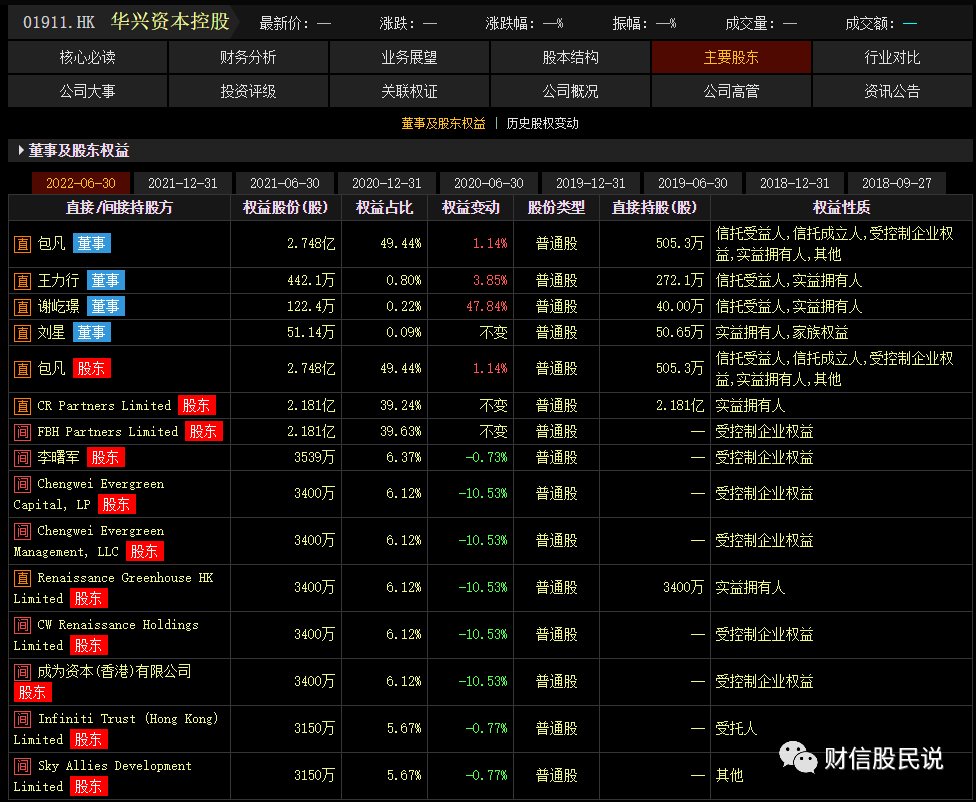Click the 间 icon beside Infiniti Trust (Hong Kong)

pyautogui.click(x=22, y=719)
